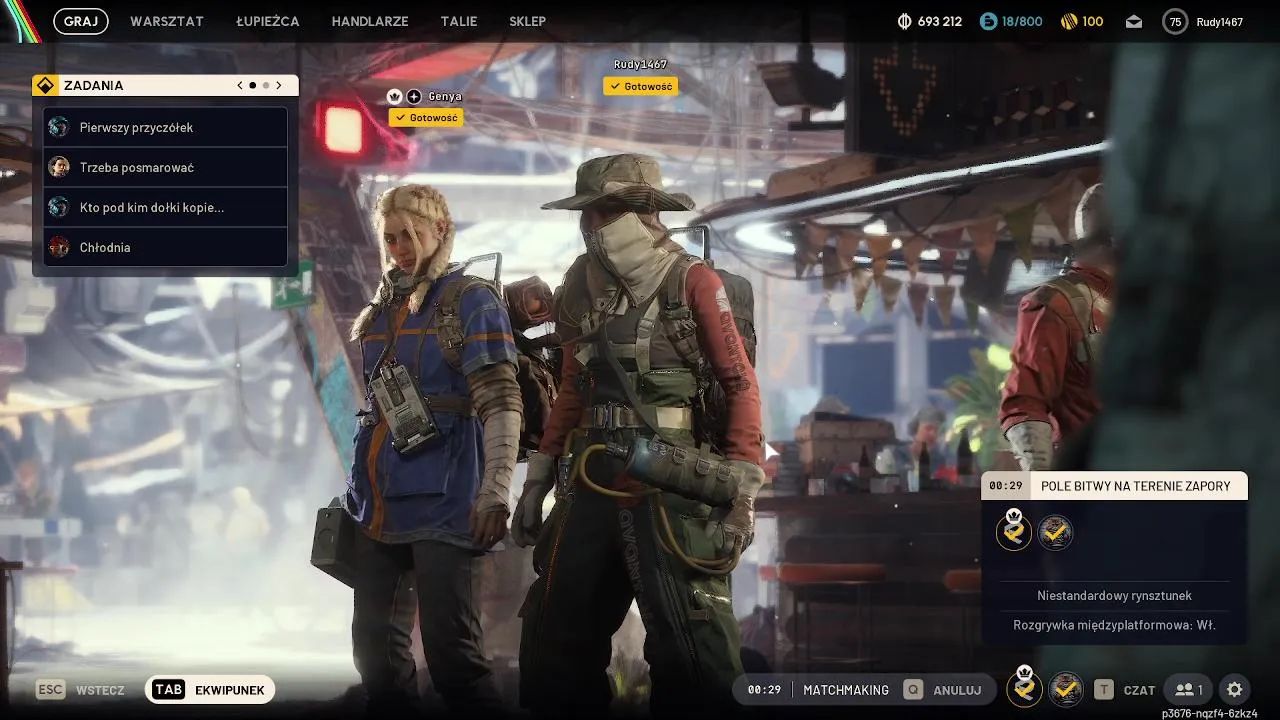
Task: Open the mailbox envelope icon
Action: tap(1134, 21)
